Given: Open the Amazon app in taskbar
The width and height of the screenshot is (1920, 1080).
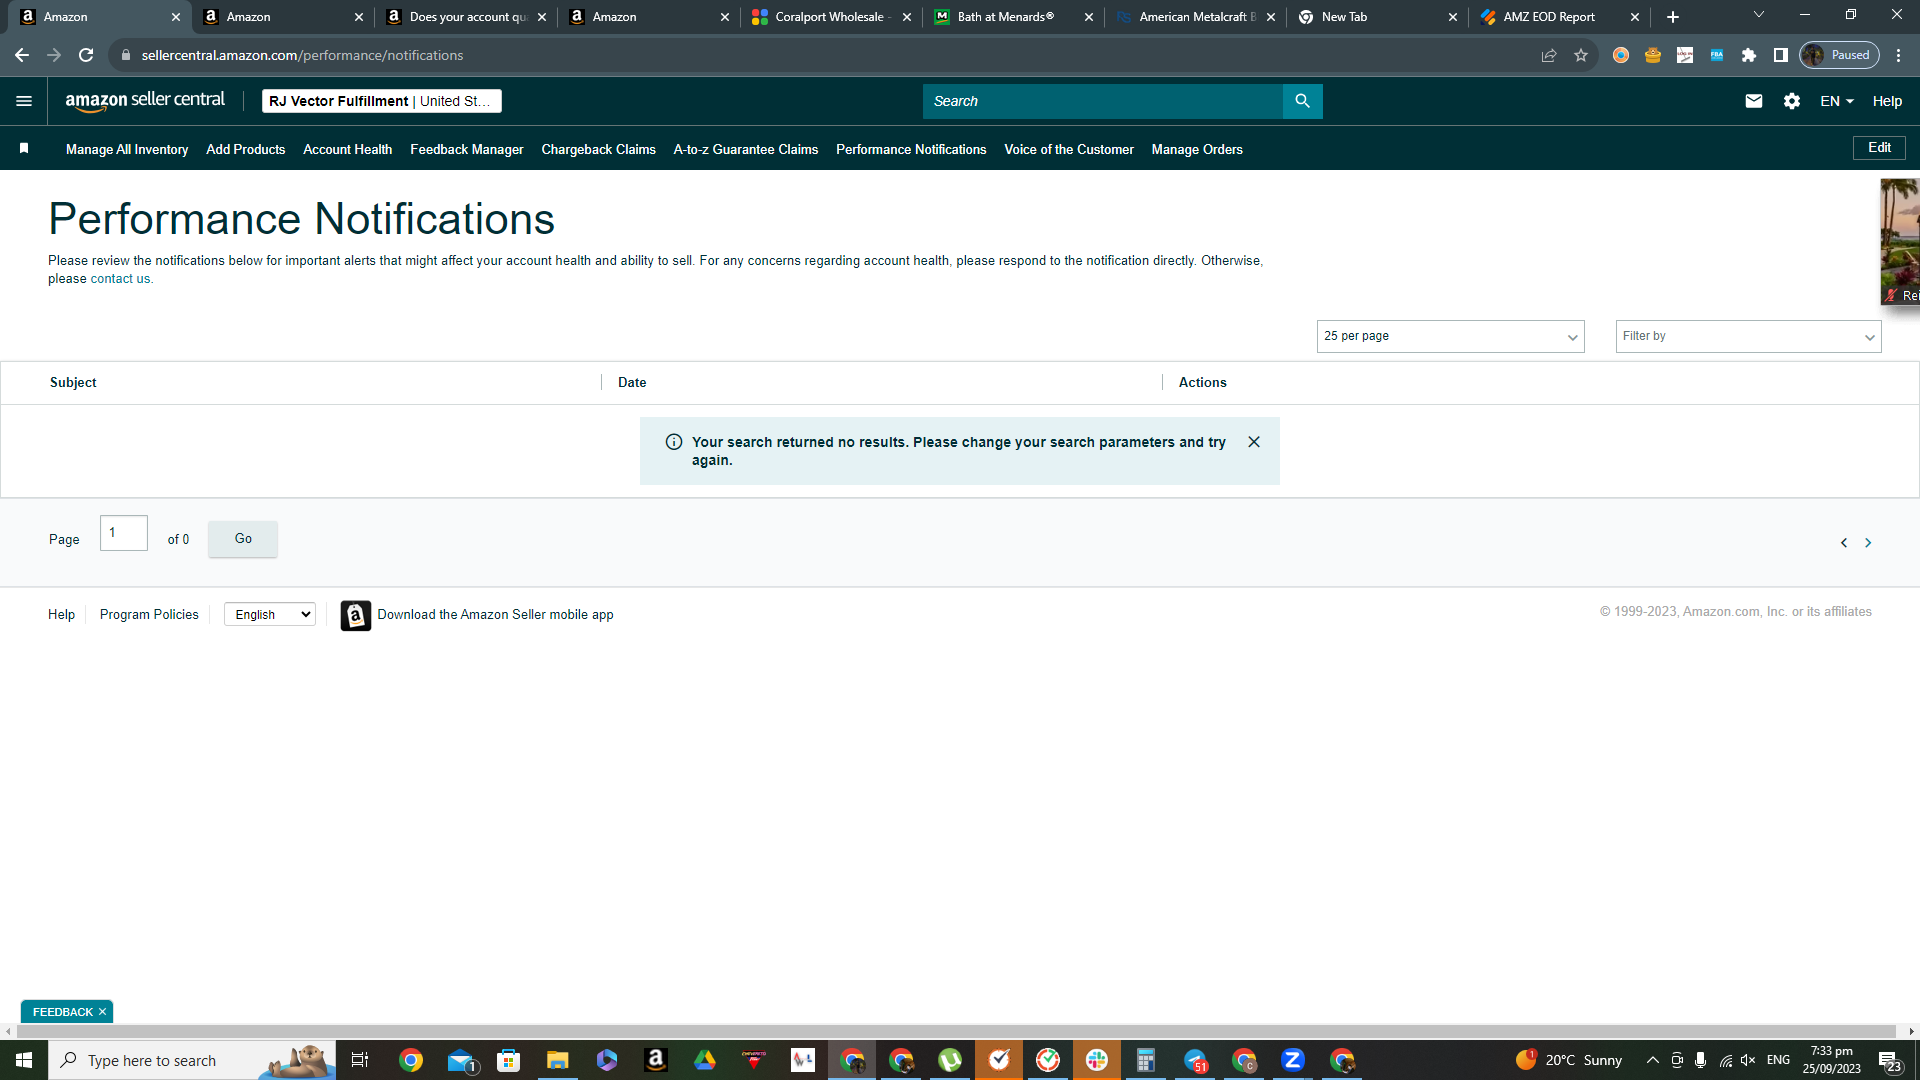Looking at the screenshot, I should coord(656,1060).
